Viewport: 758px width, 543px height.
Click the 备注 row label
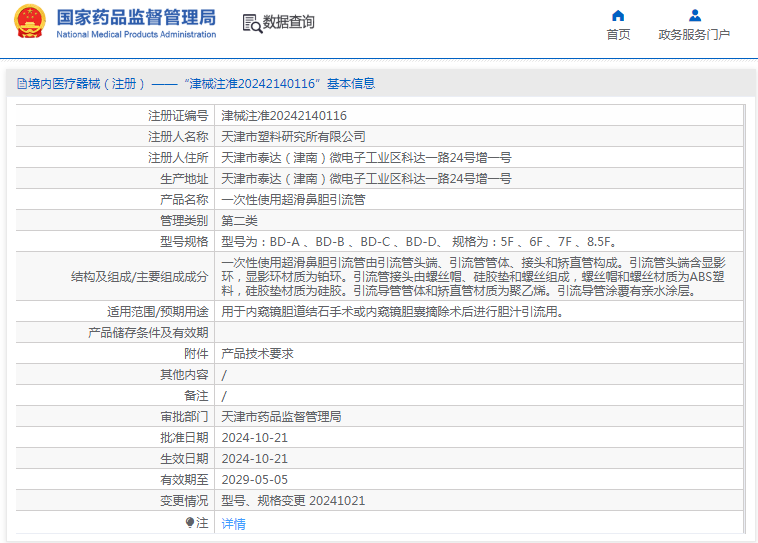pos(196,396)
